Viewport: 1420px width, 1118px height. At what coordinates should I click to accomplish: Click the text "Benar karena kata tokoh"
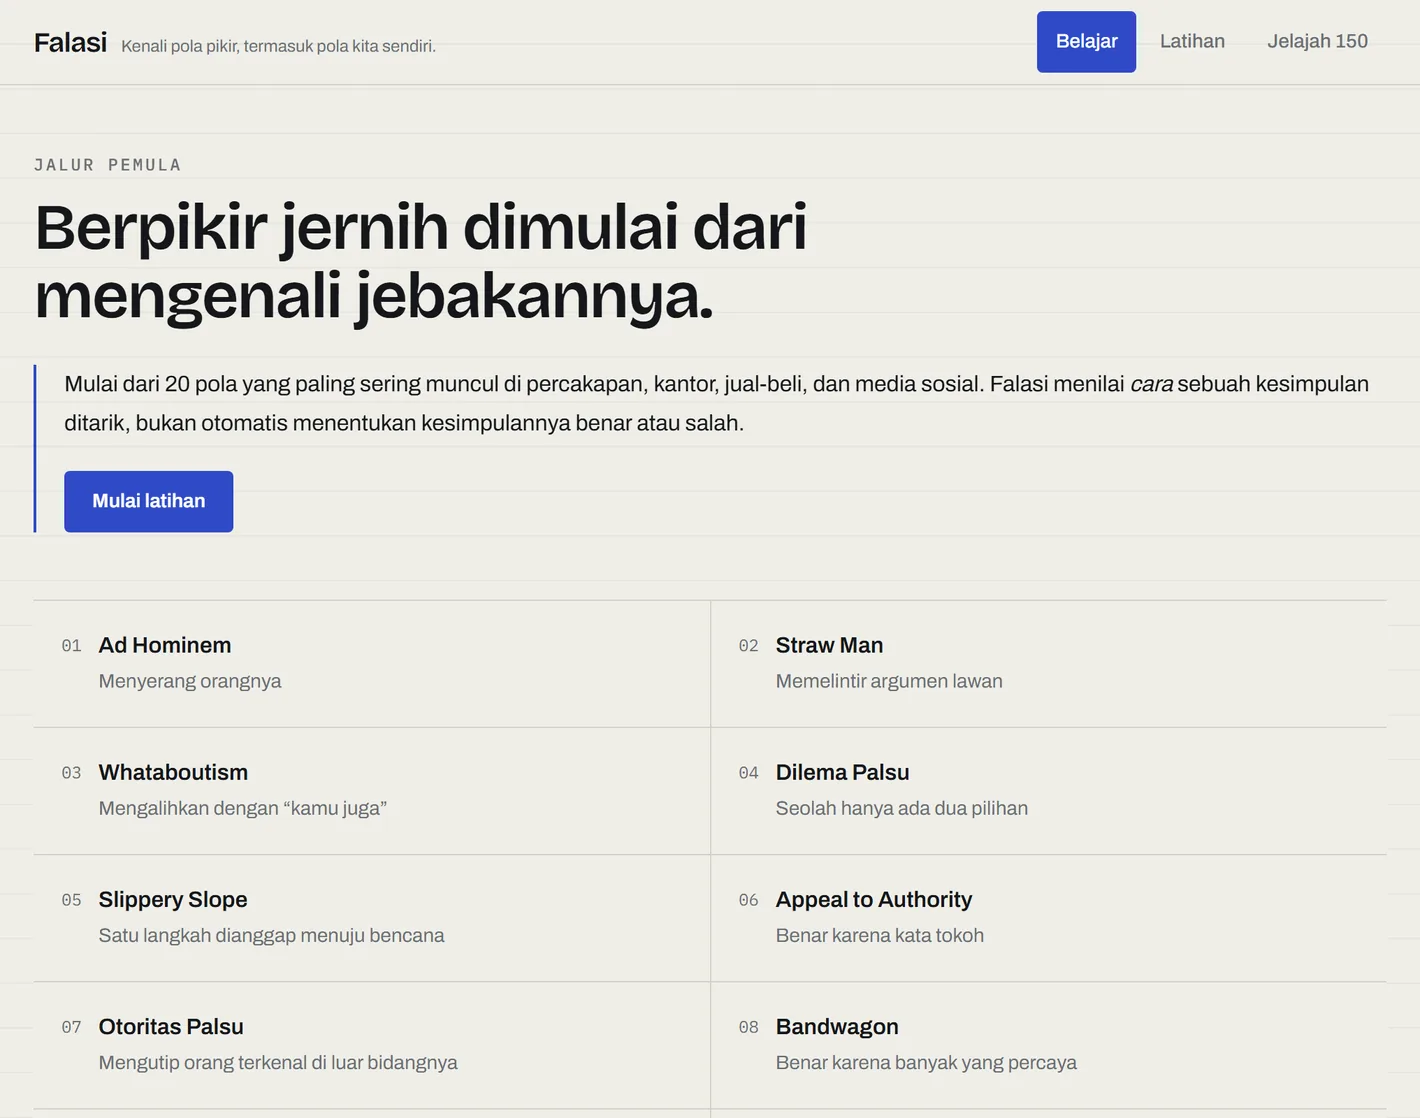(880, 935)
